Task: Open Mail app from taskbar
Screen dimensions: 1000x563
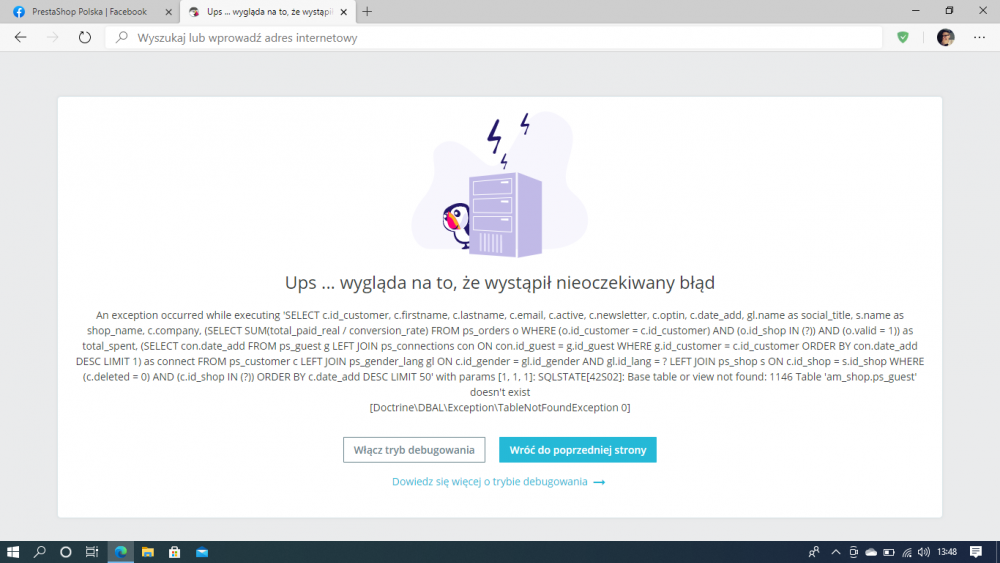Action: (202, 552)
